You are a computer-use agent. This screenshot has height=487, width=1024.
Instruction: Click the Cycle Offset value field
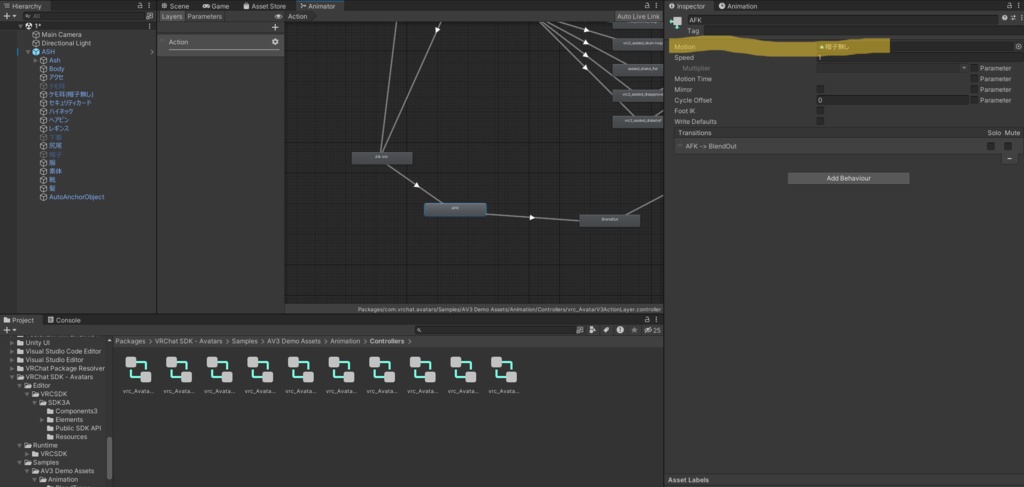(x=892, y=101)
